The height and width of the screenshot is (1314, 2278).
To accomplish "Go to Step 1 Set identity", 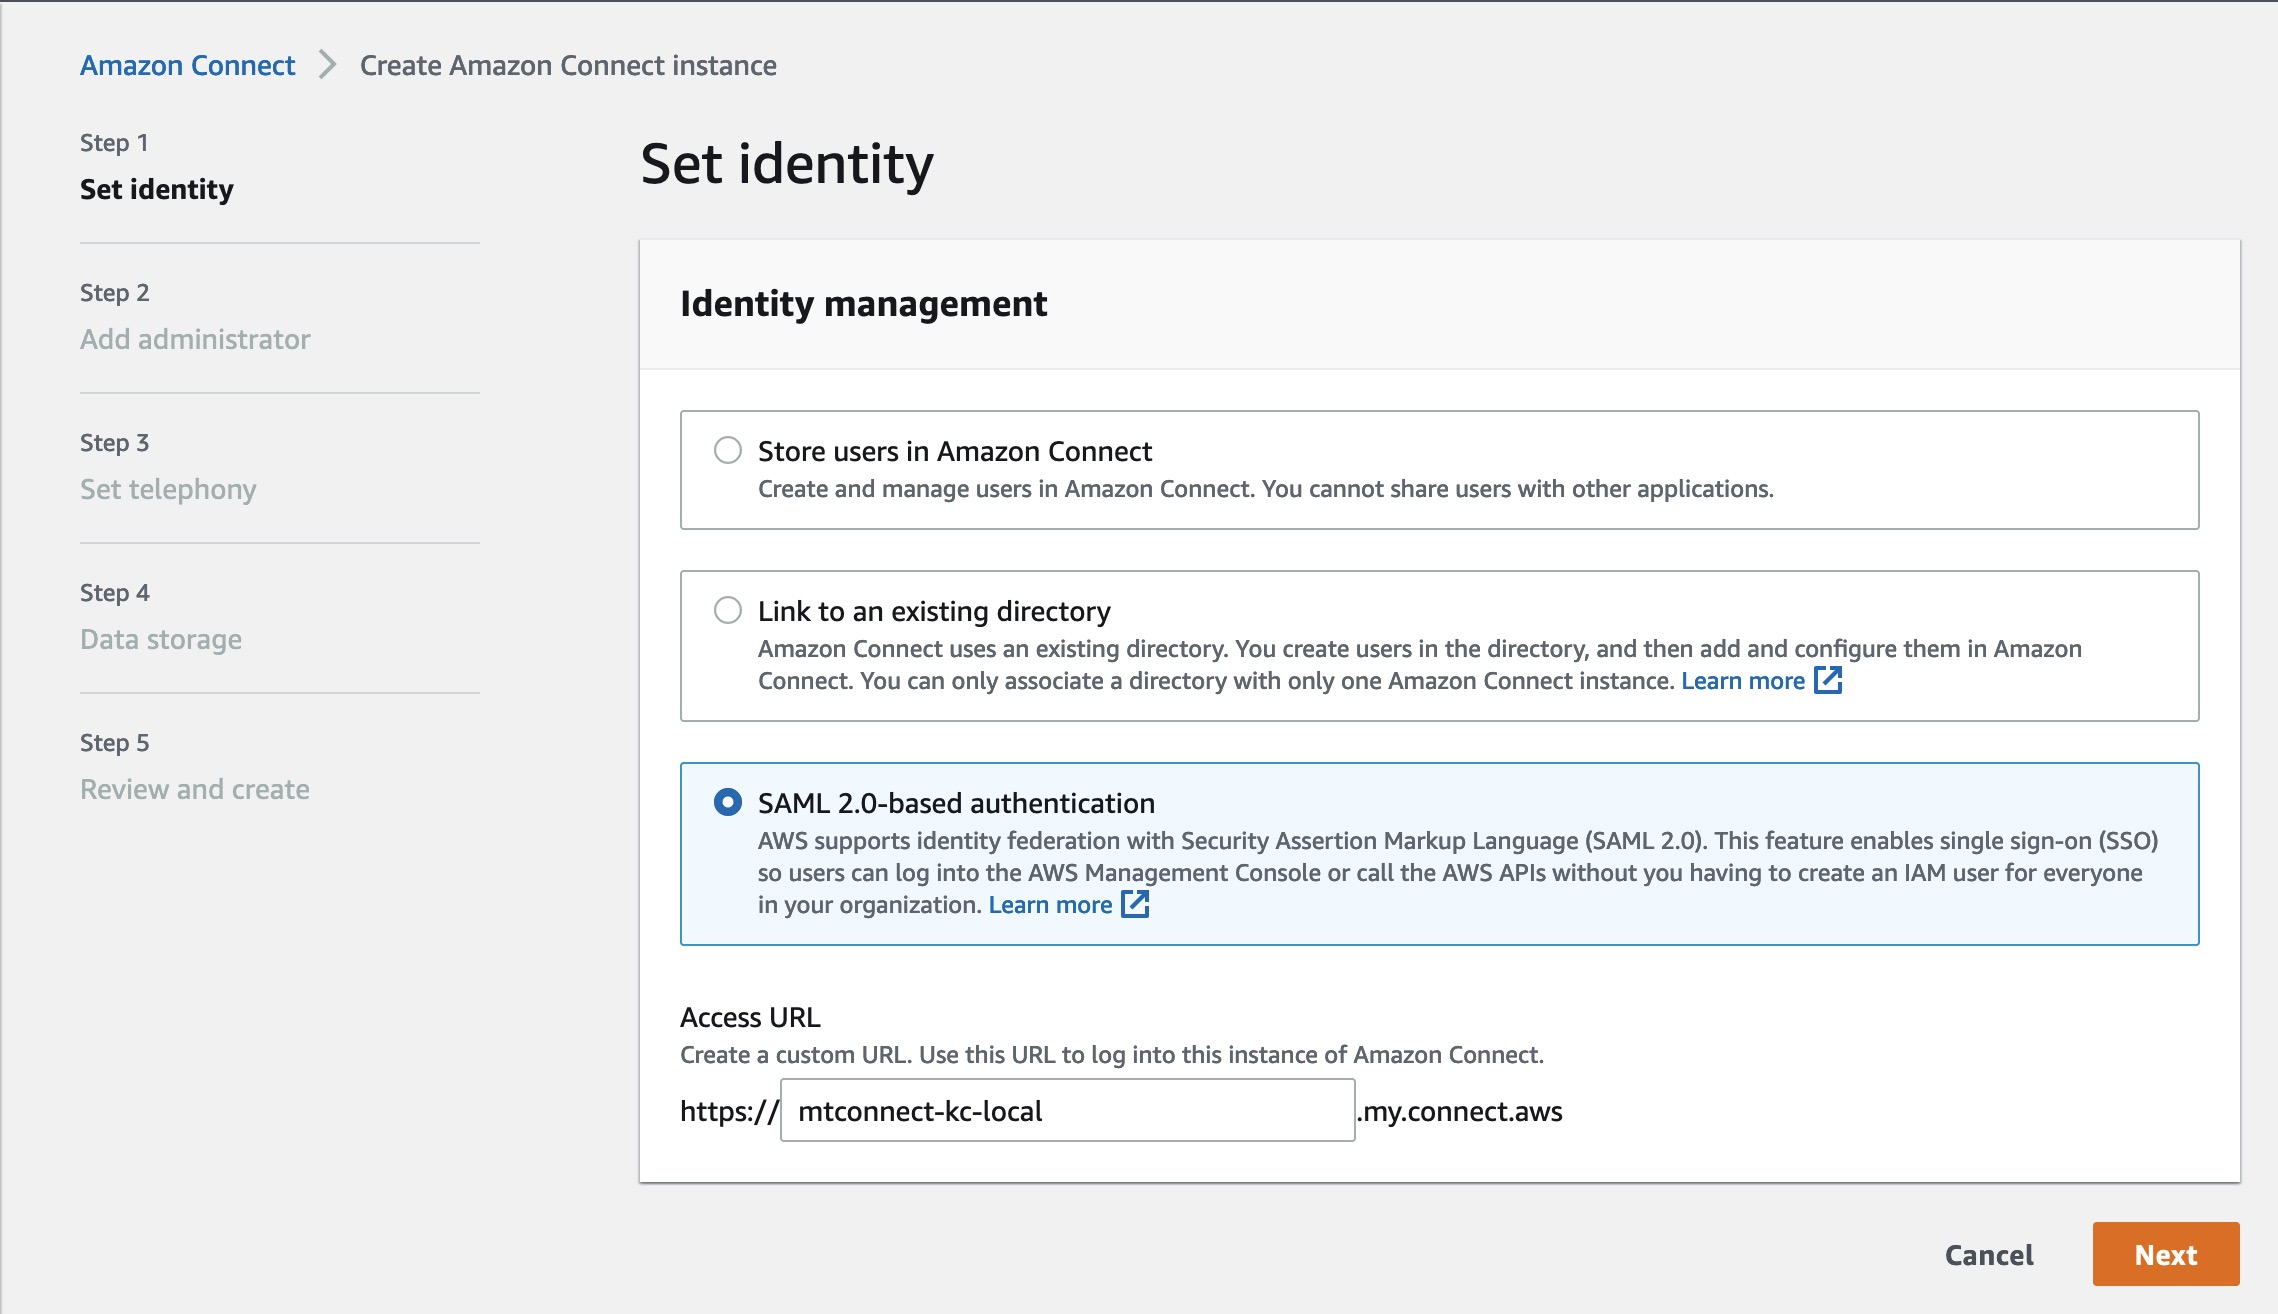I will 159,189.
